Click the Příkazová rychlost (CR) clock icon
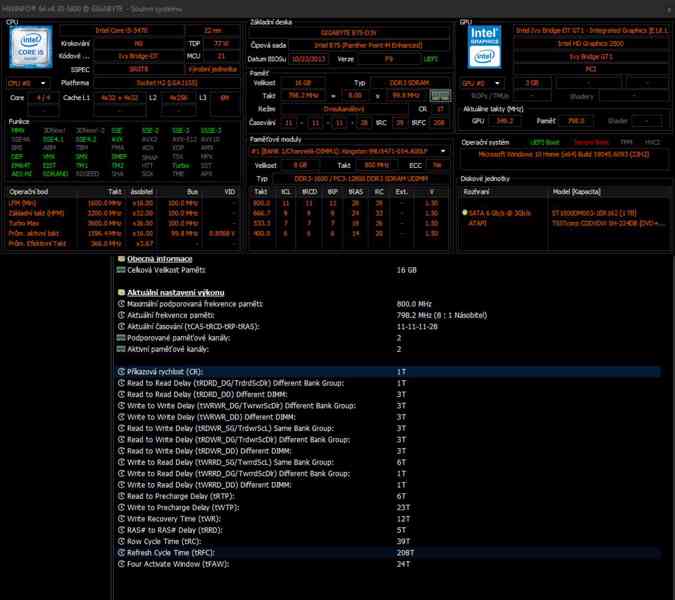The width and height of the screenshot is (675, 600). 122,371
